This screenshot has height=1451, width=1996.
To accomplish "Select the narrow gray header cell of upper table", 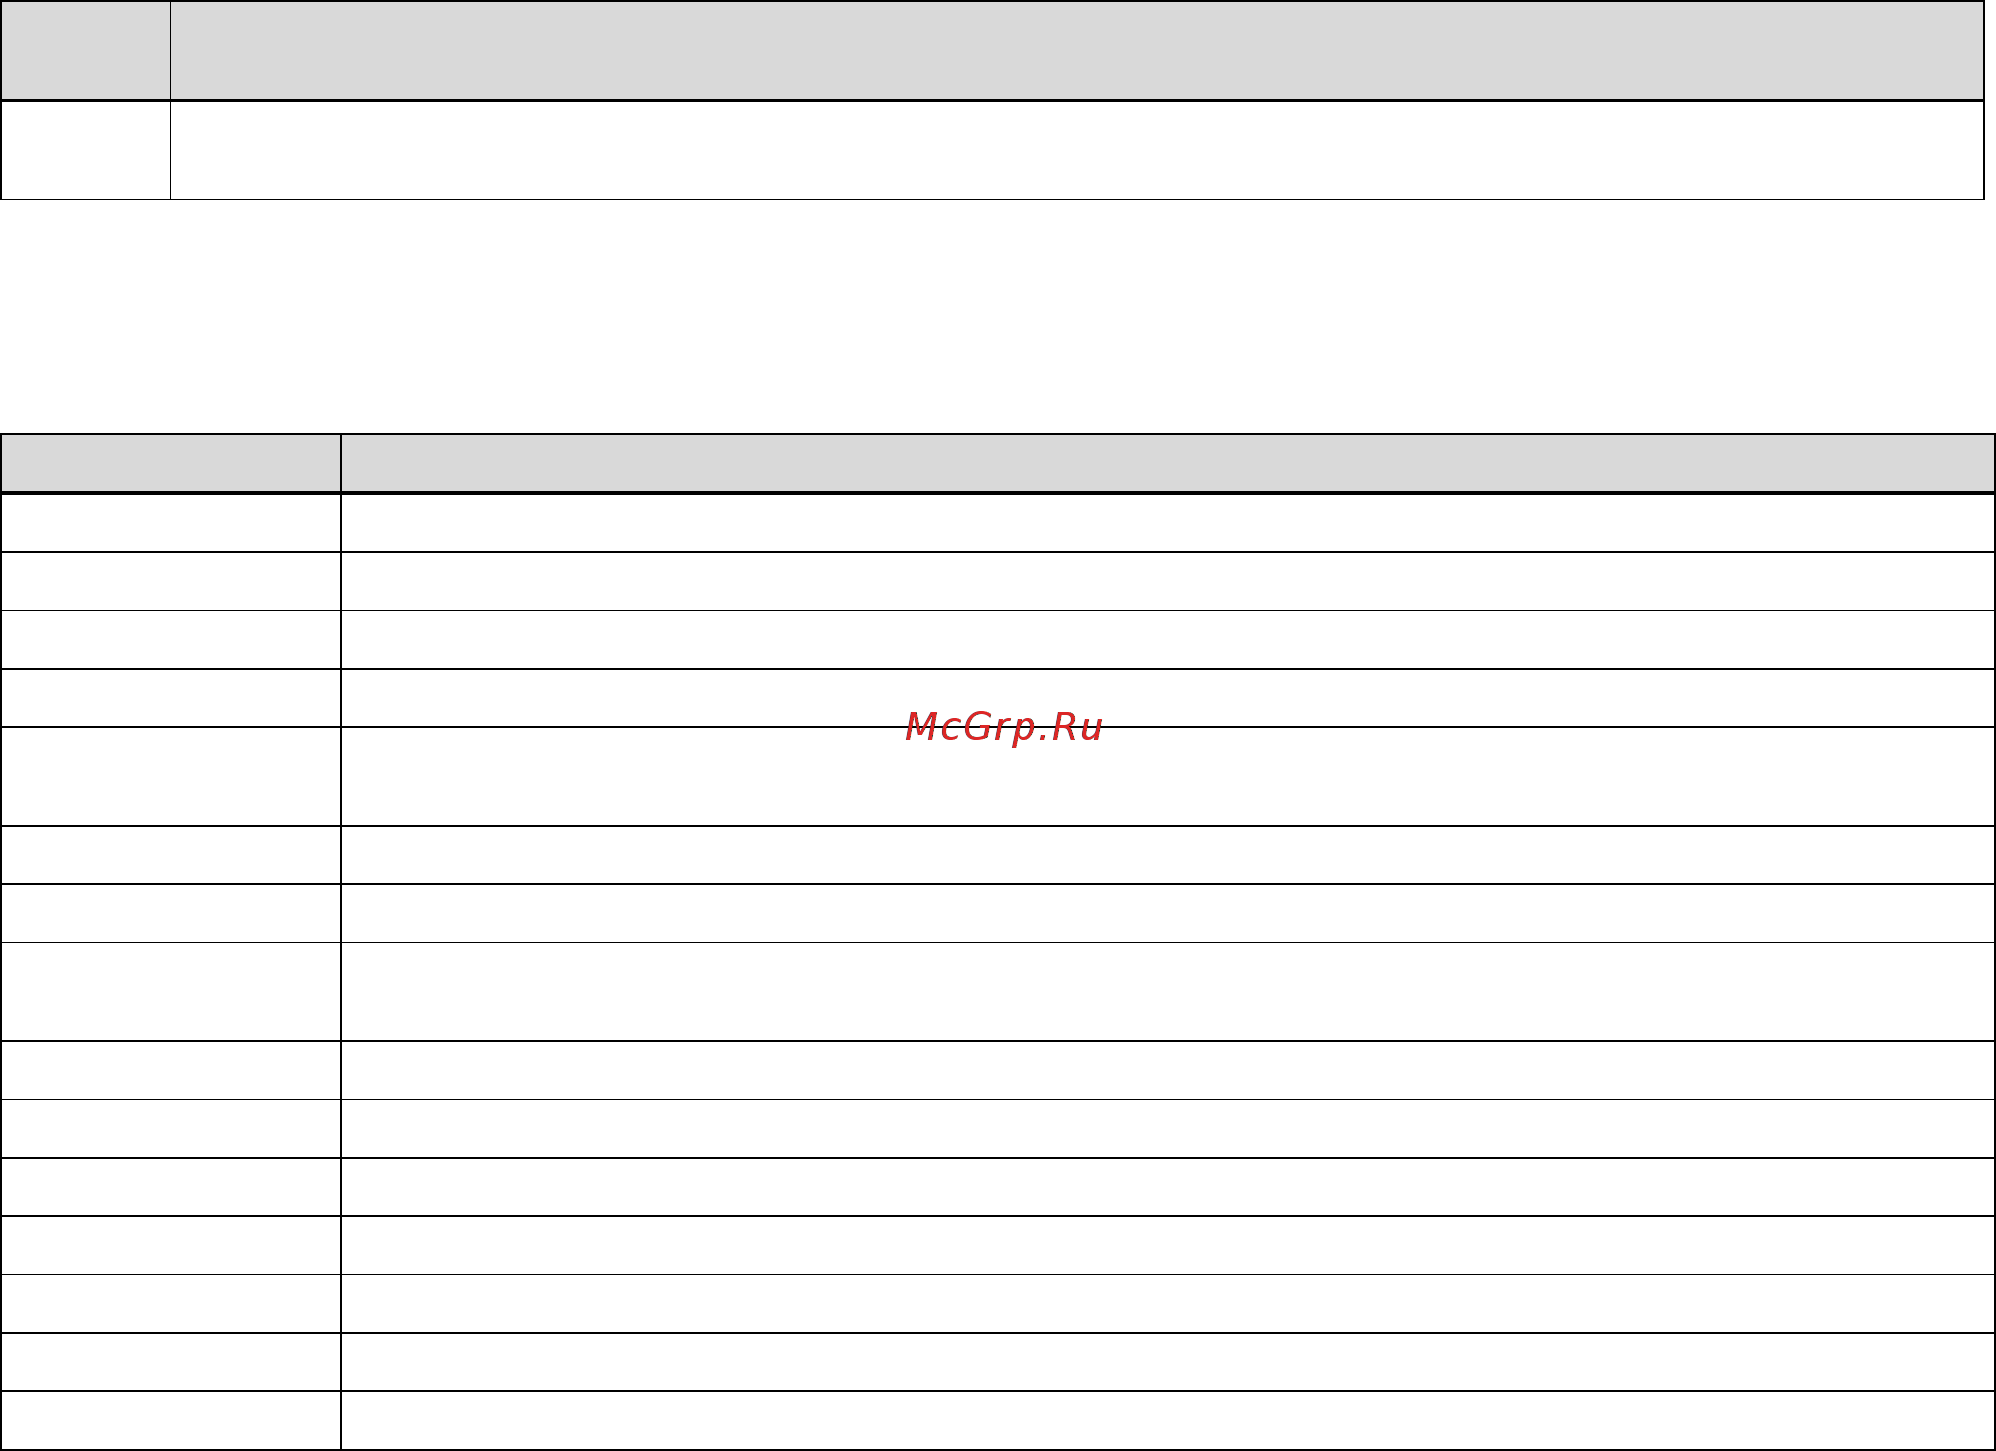I will tap(85, 50).
